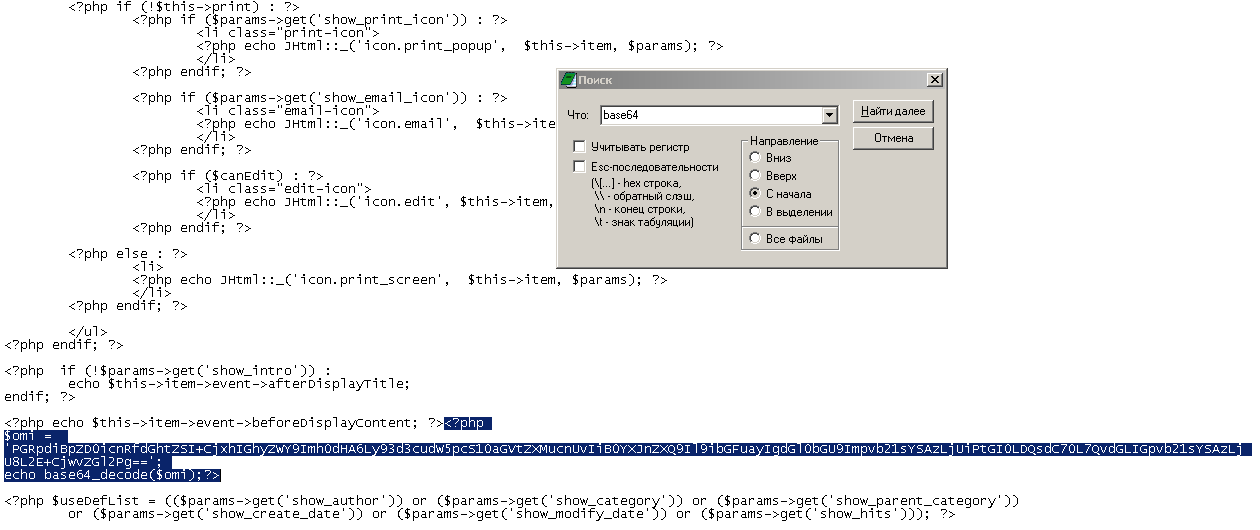Viewport: 1260px width, 530px height.
Task: Choose the С начала radio option
Action: (x=755, y=194)
